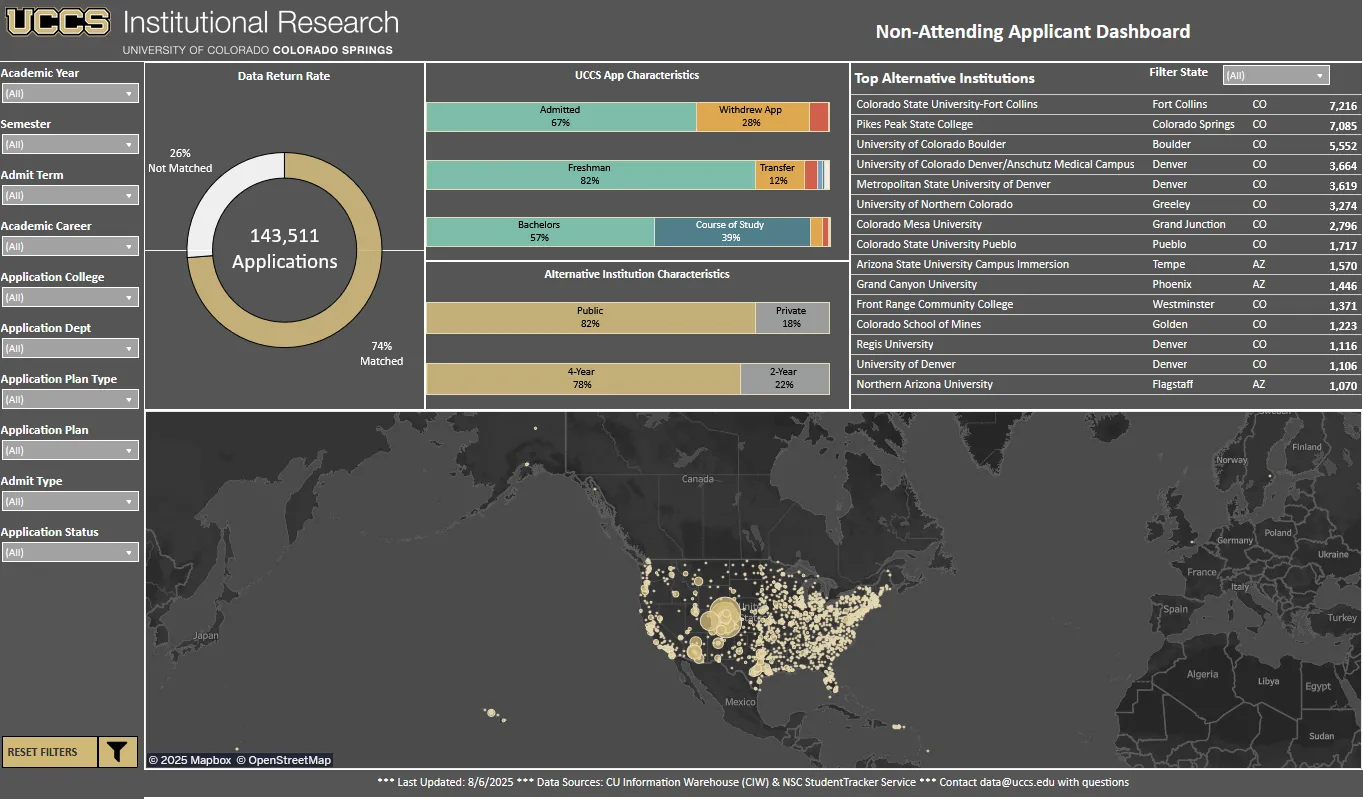The image size is (1363, 799).
Task: Select Arizona State University Campus Immersion row
Action: tap(1106, 265)
